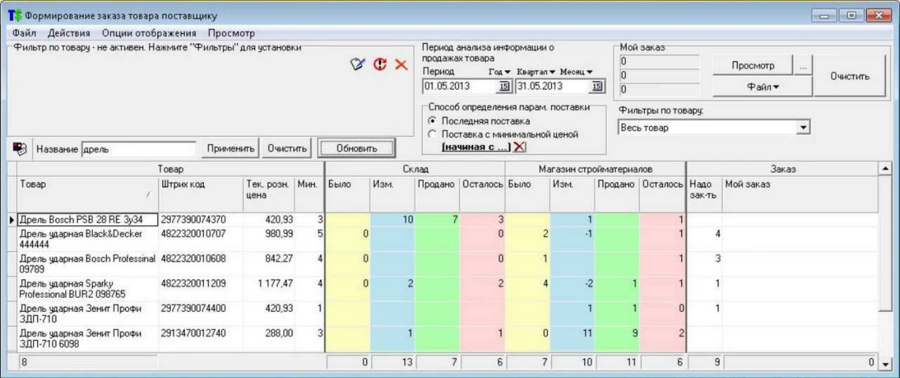Open the Месяц period dropdown
Screen dimensions: 900x378
click(x=576, y=72)
